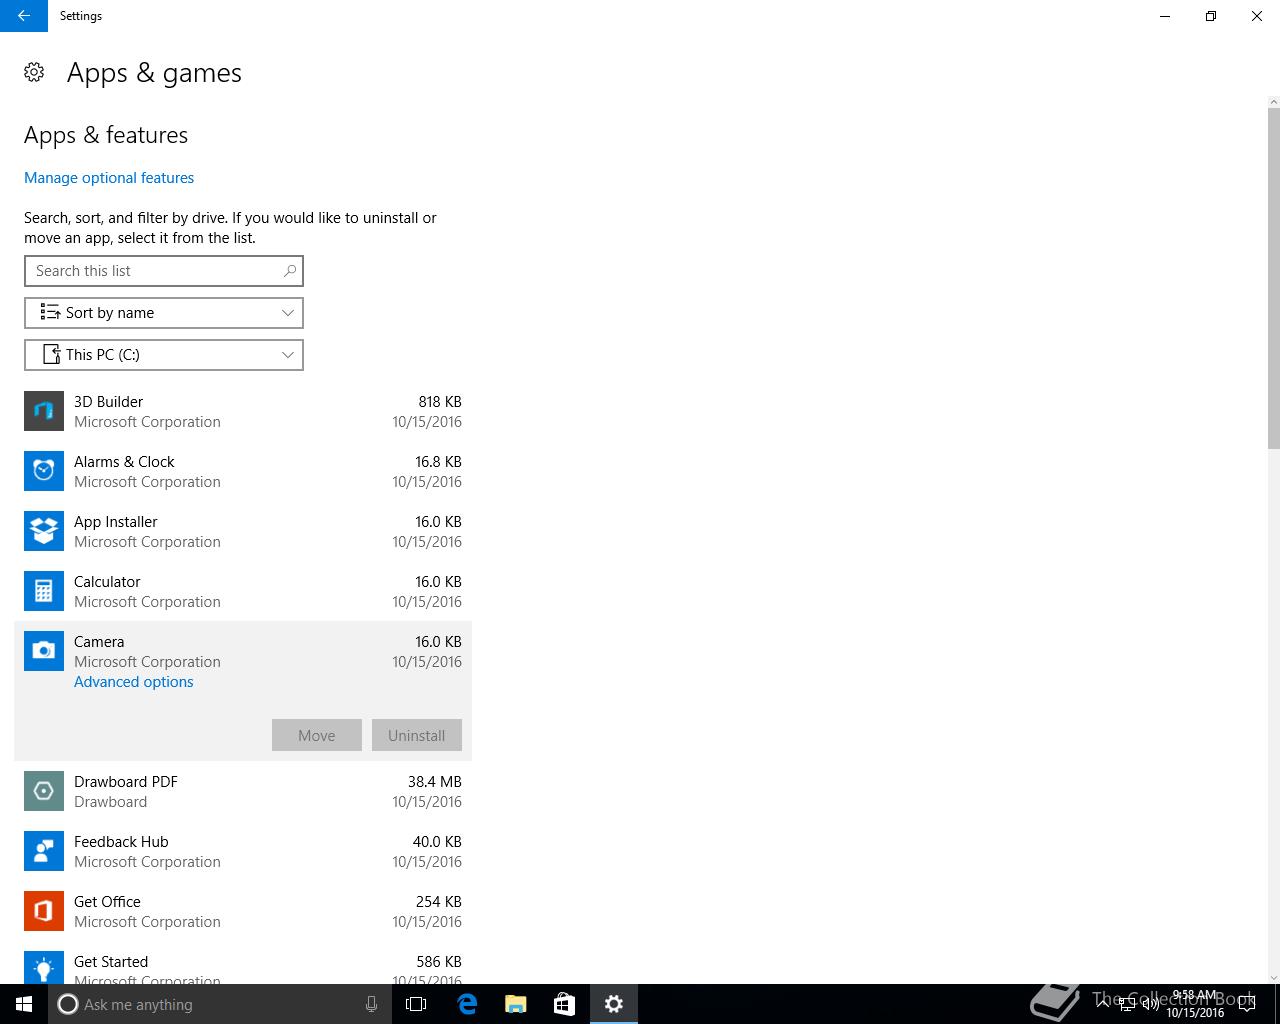
Task: Click the App Installer app icon
Action: click(x=44, y=531)
